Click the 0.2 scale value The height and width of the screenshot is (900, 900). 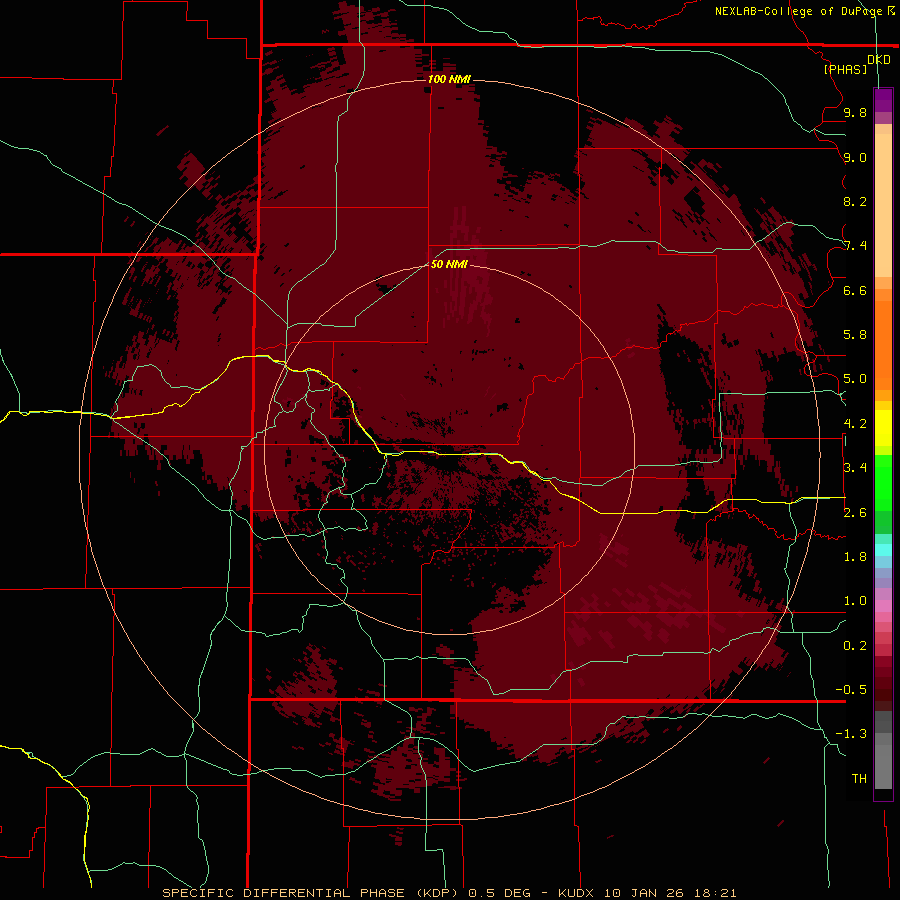[x=855, y=646]
